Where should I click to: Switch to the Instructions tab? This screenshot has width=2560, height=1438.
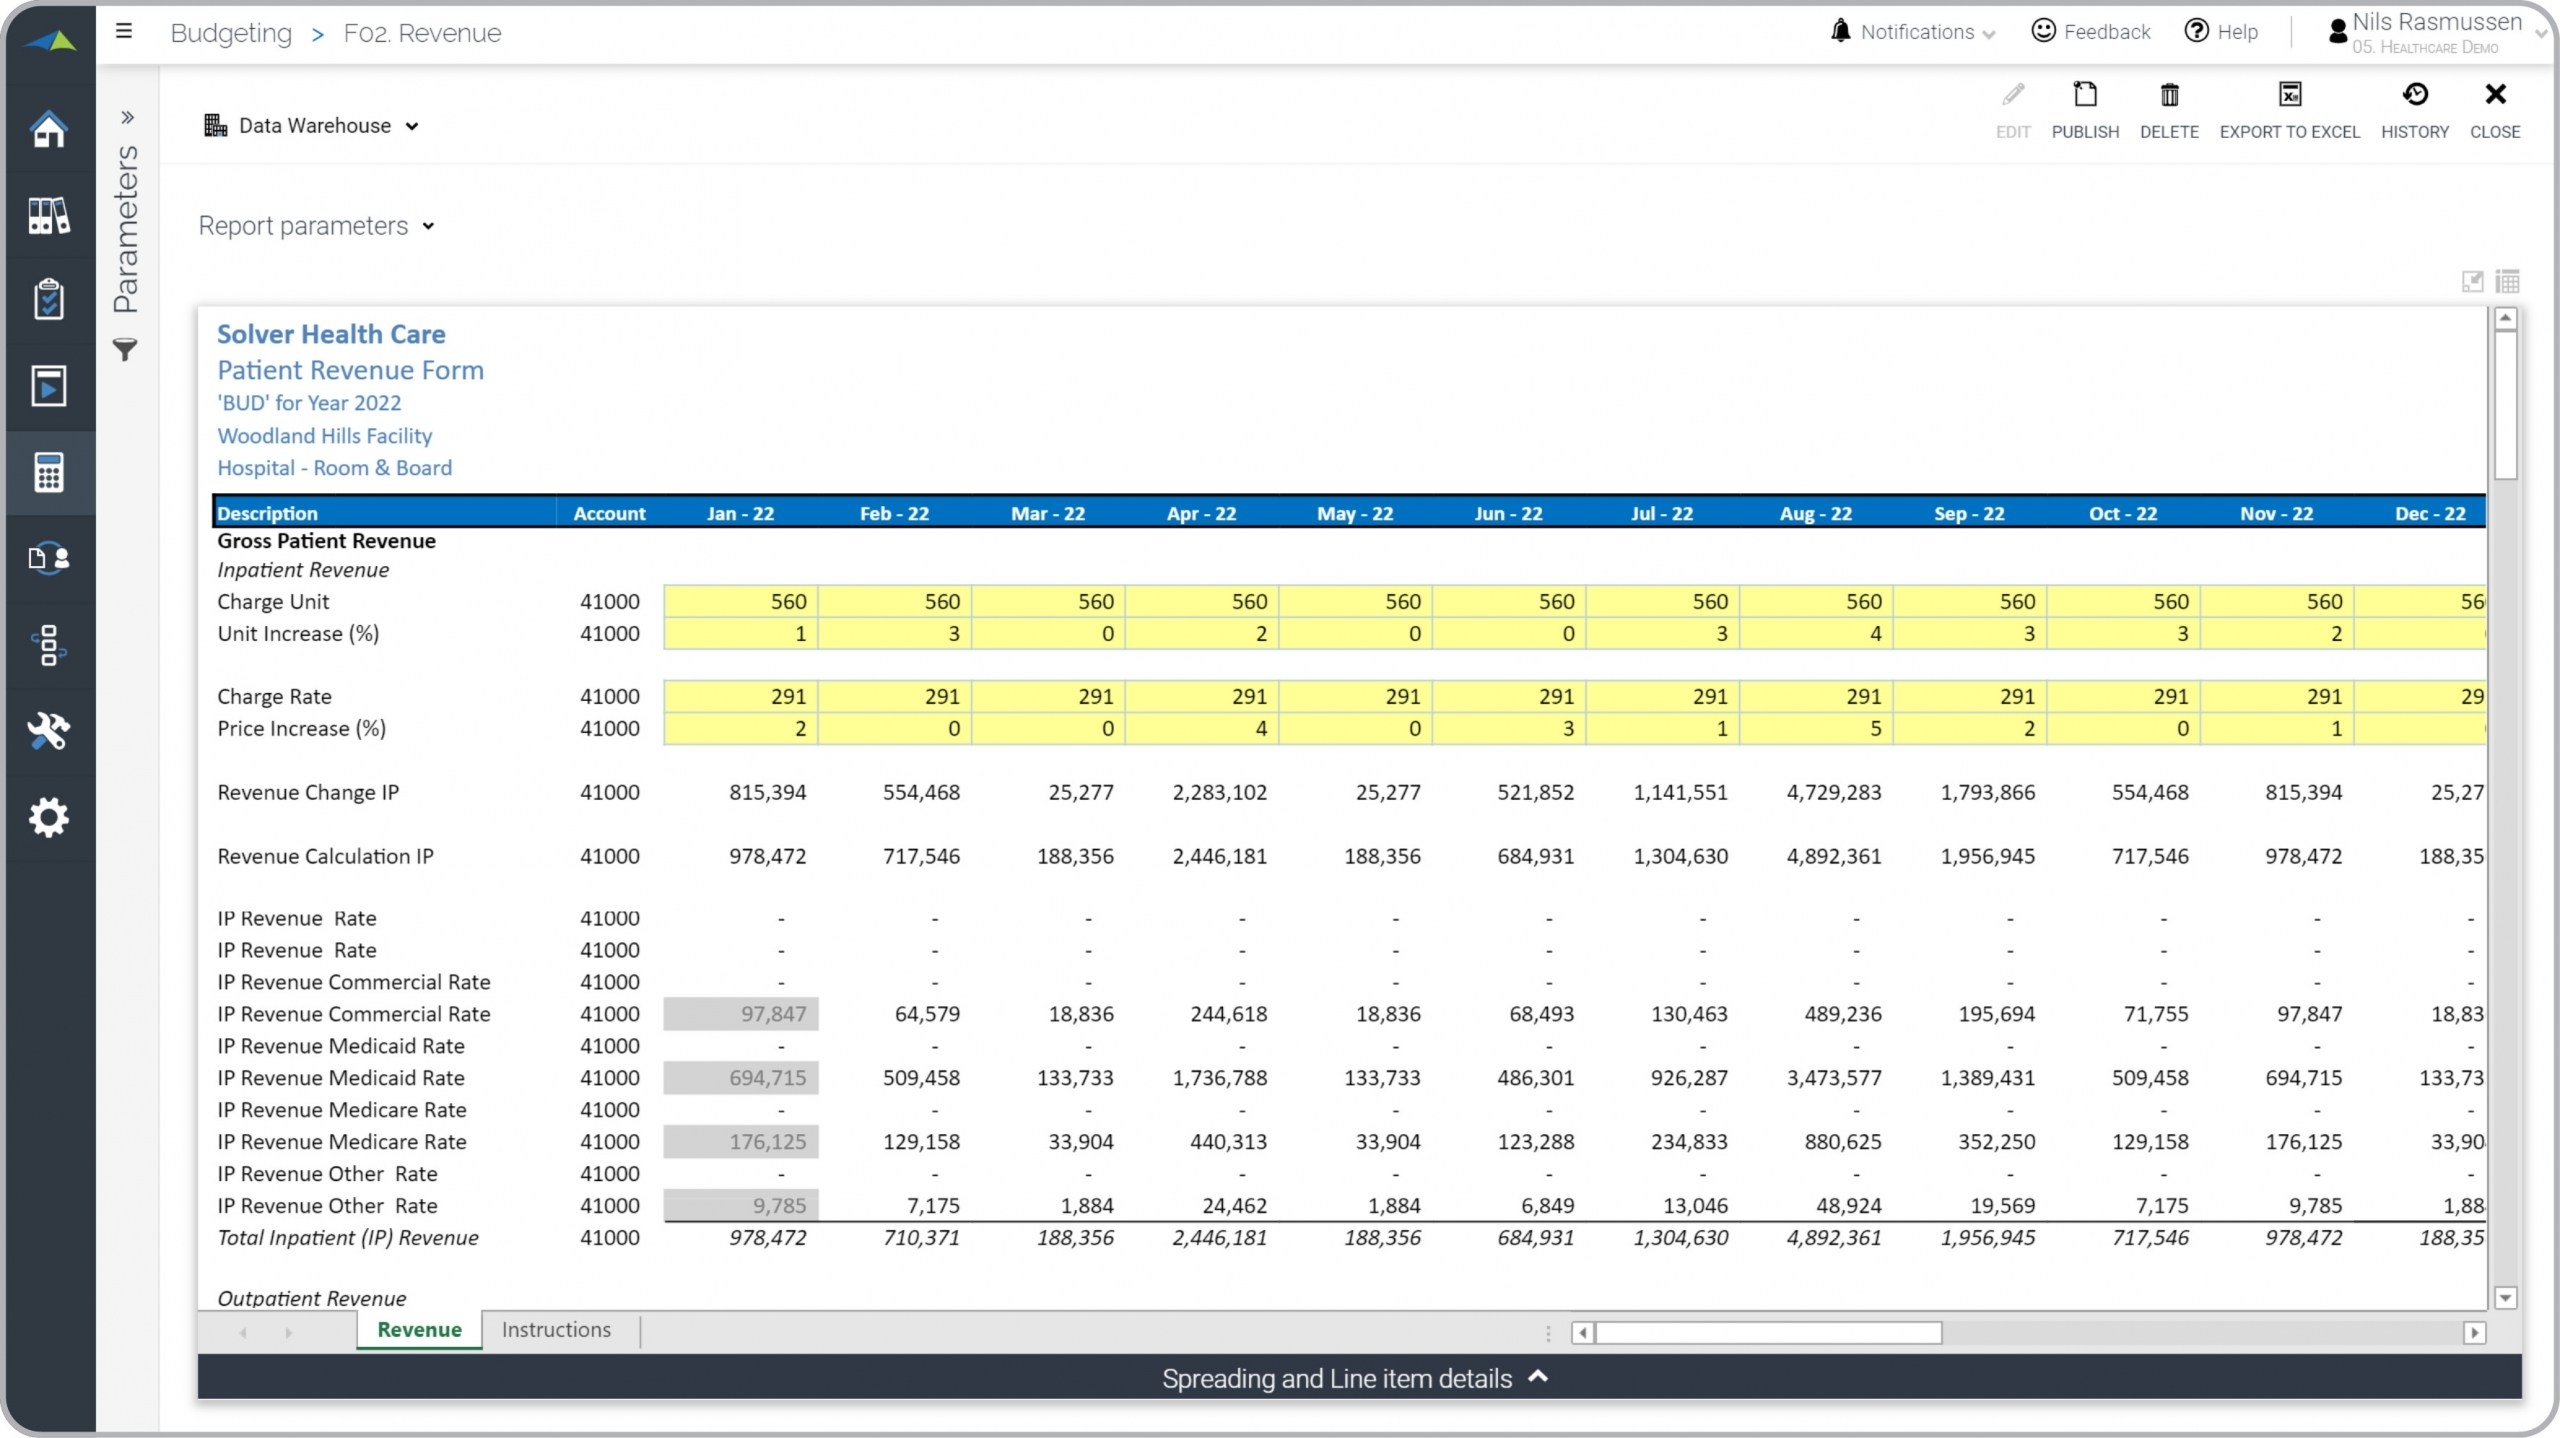tap(556, 1329)
